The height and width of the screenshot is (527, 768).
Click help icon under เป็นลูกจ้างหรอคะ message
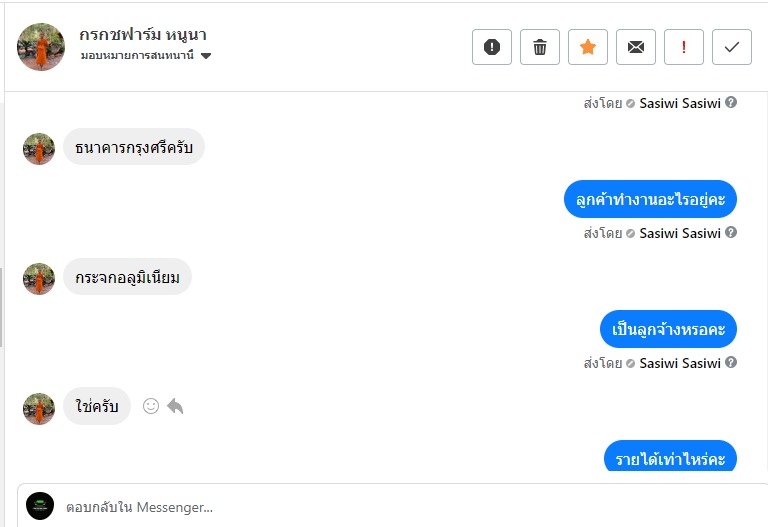(x=731, y=363)
